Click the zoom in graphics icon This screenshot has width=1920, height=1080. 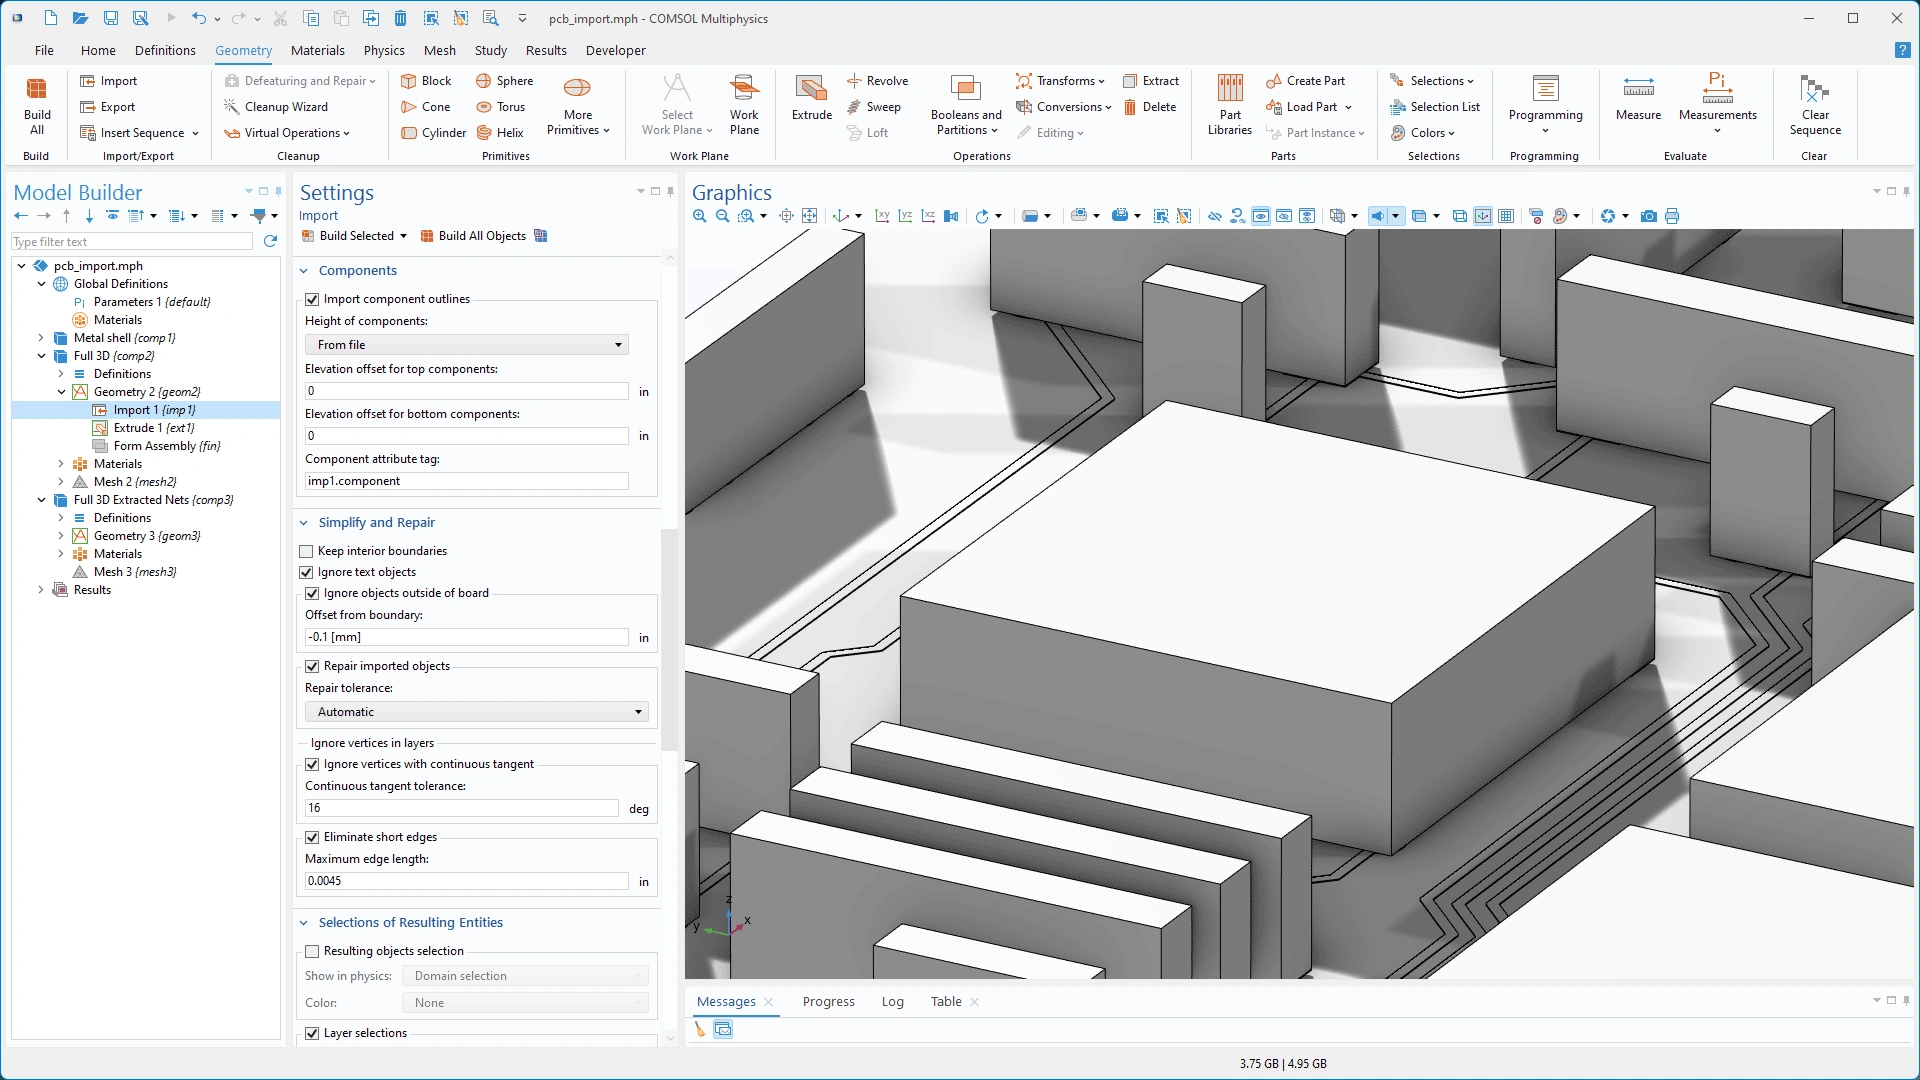click(x=700, y=216)
